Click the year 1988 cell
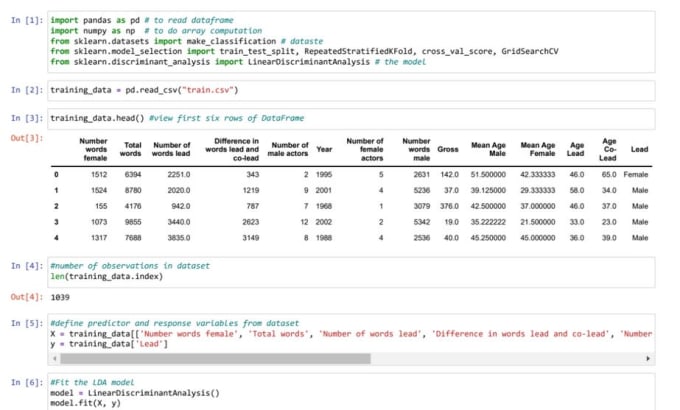 pyautogui.click(x=324, y=238)
